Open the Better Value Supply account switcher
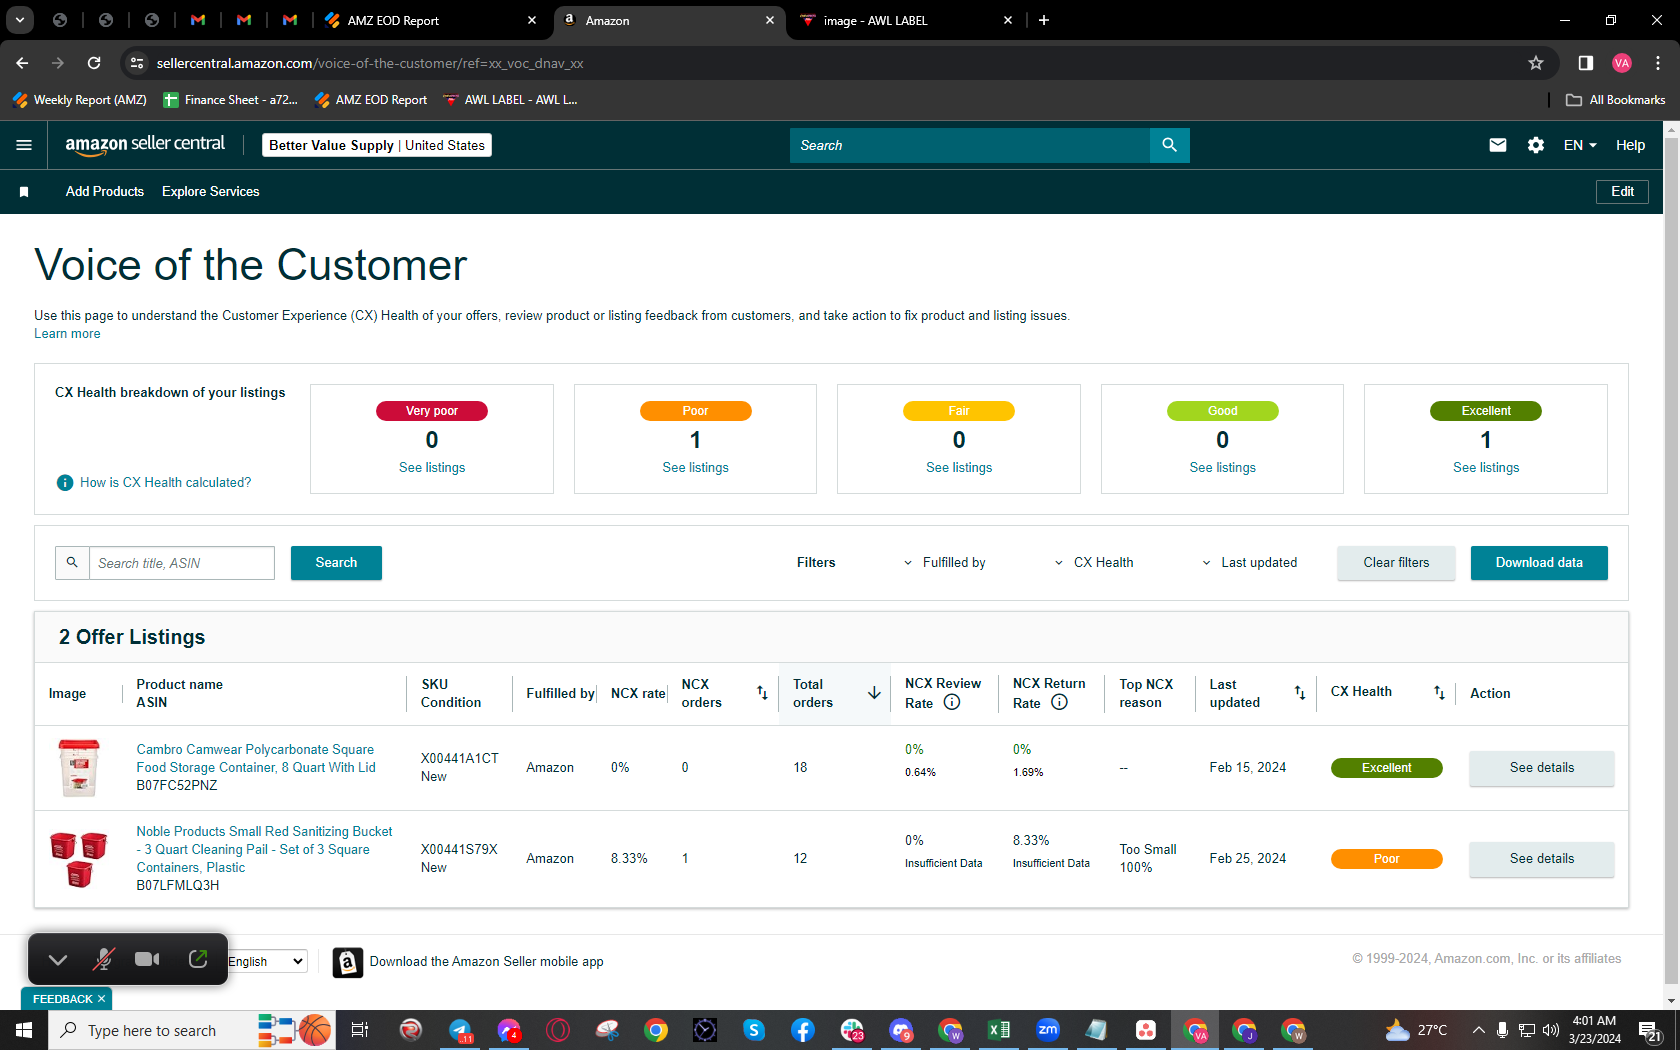This screenshot has height=1050, width=1680. coord(377,145)
